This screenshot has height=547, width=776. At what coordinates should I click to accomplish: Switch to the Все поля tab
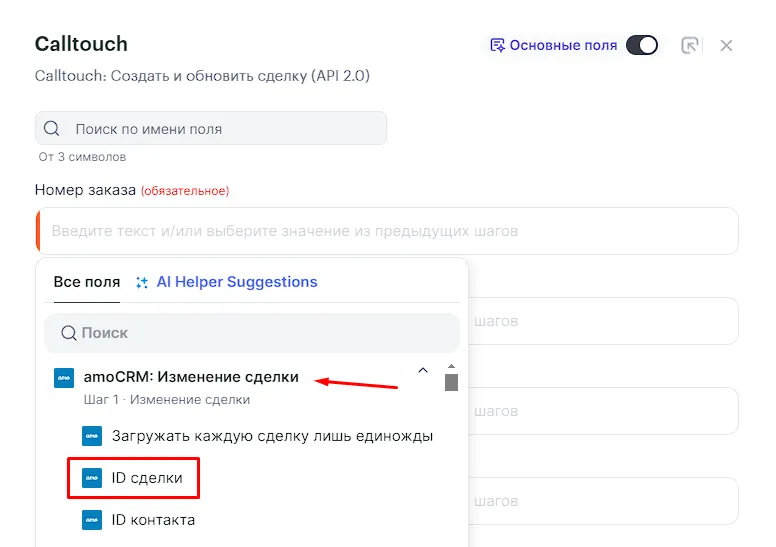pos(86,282)
